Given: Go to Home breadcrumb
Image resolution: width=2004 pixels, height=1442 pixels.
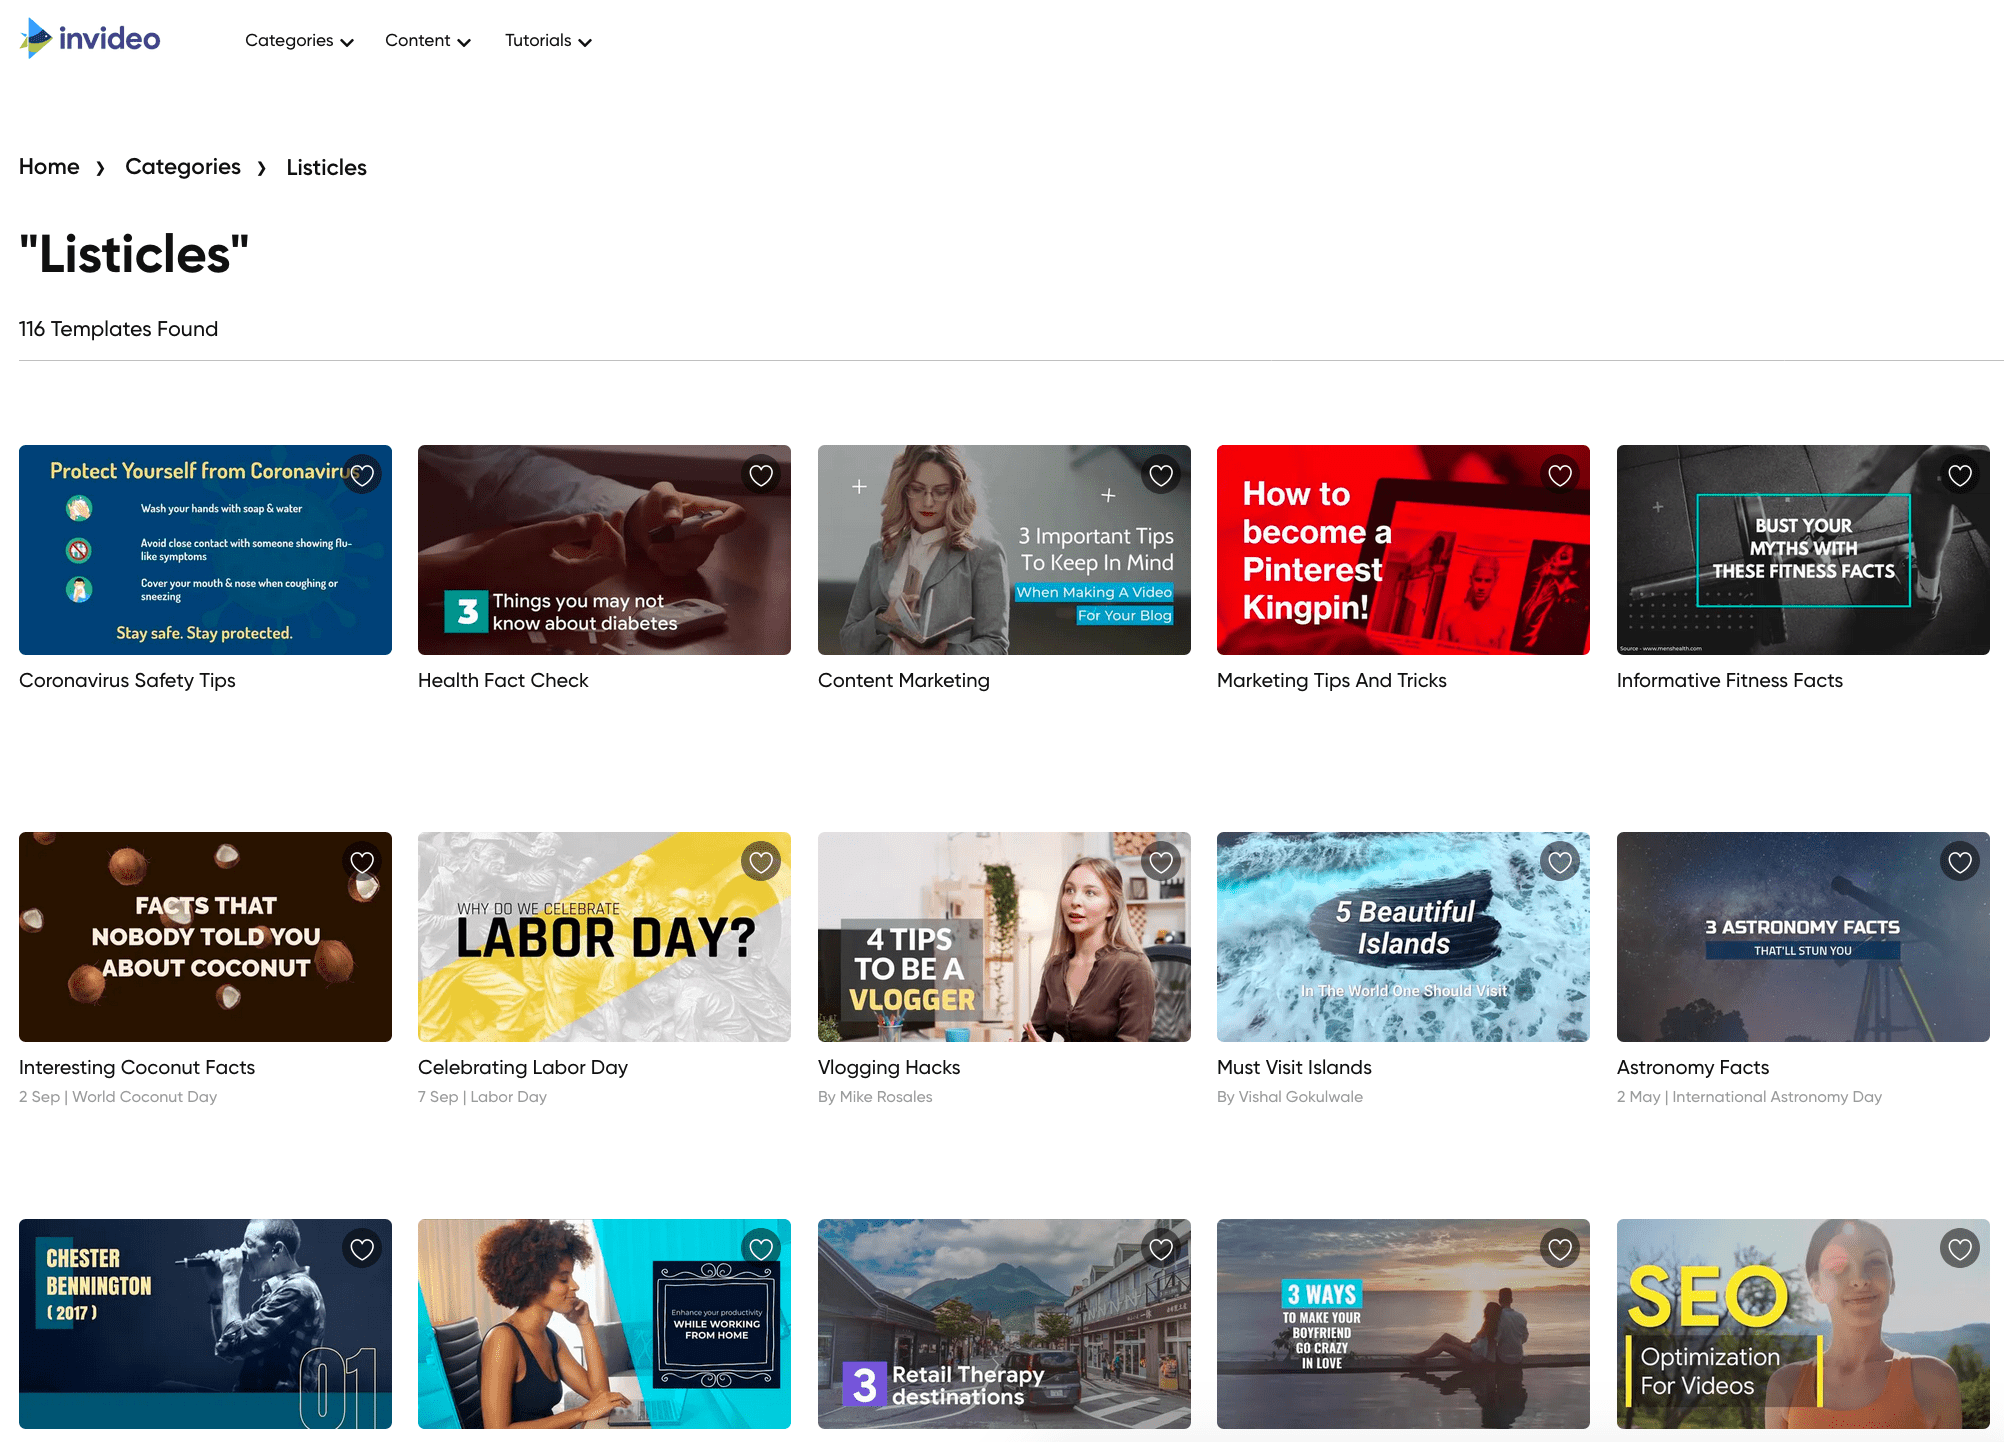Looking at the screenshot, I should 49,167.
